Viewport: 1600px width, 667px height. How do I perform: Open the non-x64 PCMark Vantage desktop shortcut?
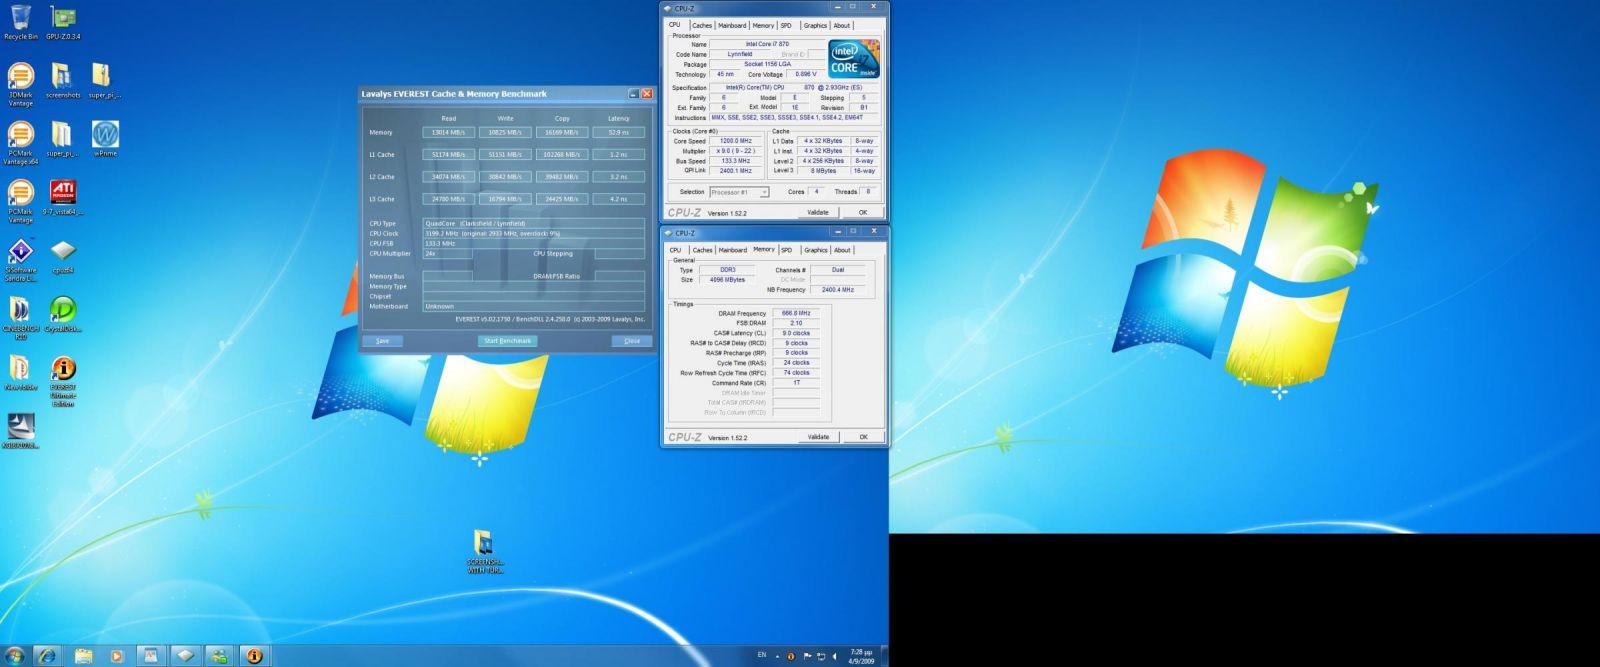[20, 201]
